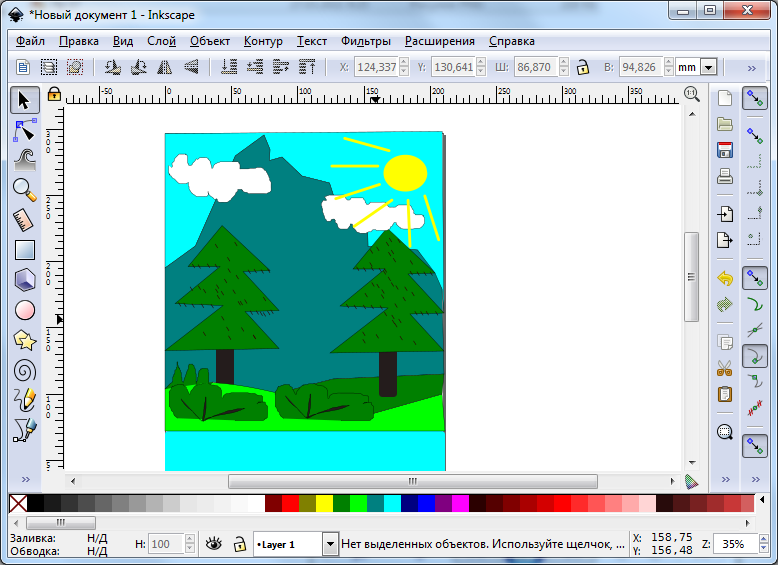Lower selection one step
Screen dimensions: 778x565
pos(255,67)
